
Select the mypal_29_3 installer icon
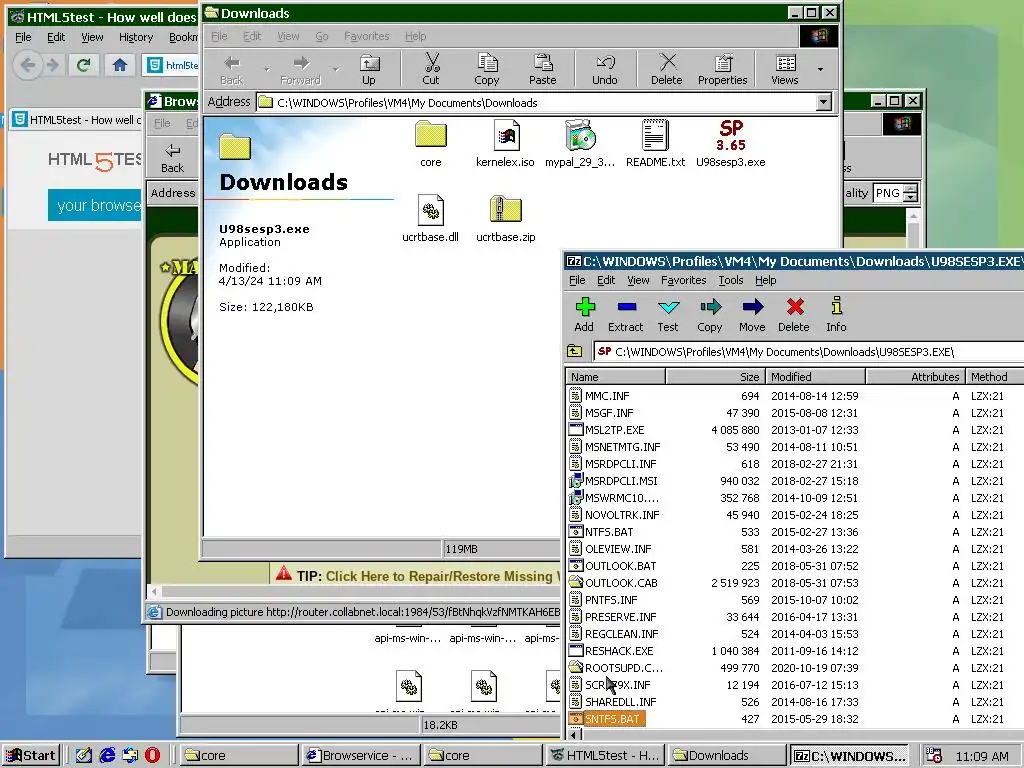580,144
